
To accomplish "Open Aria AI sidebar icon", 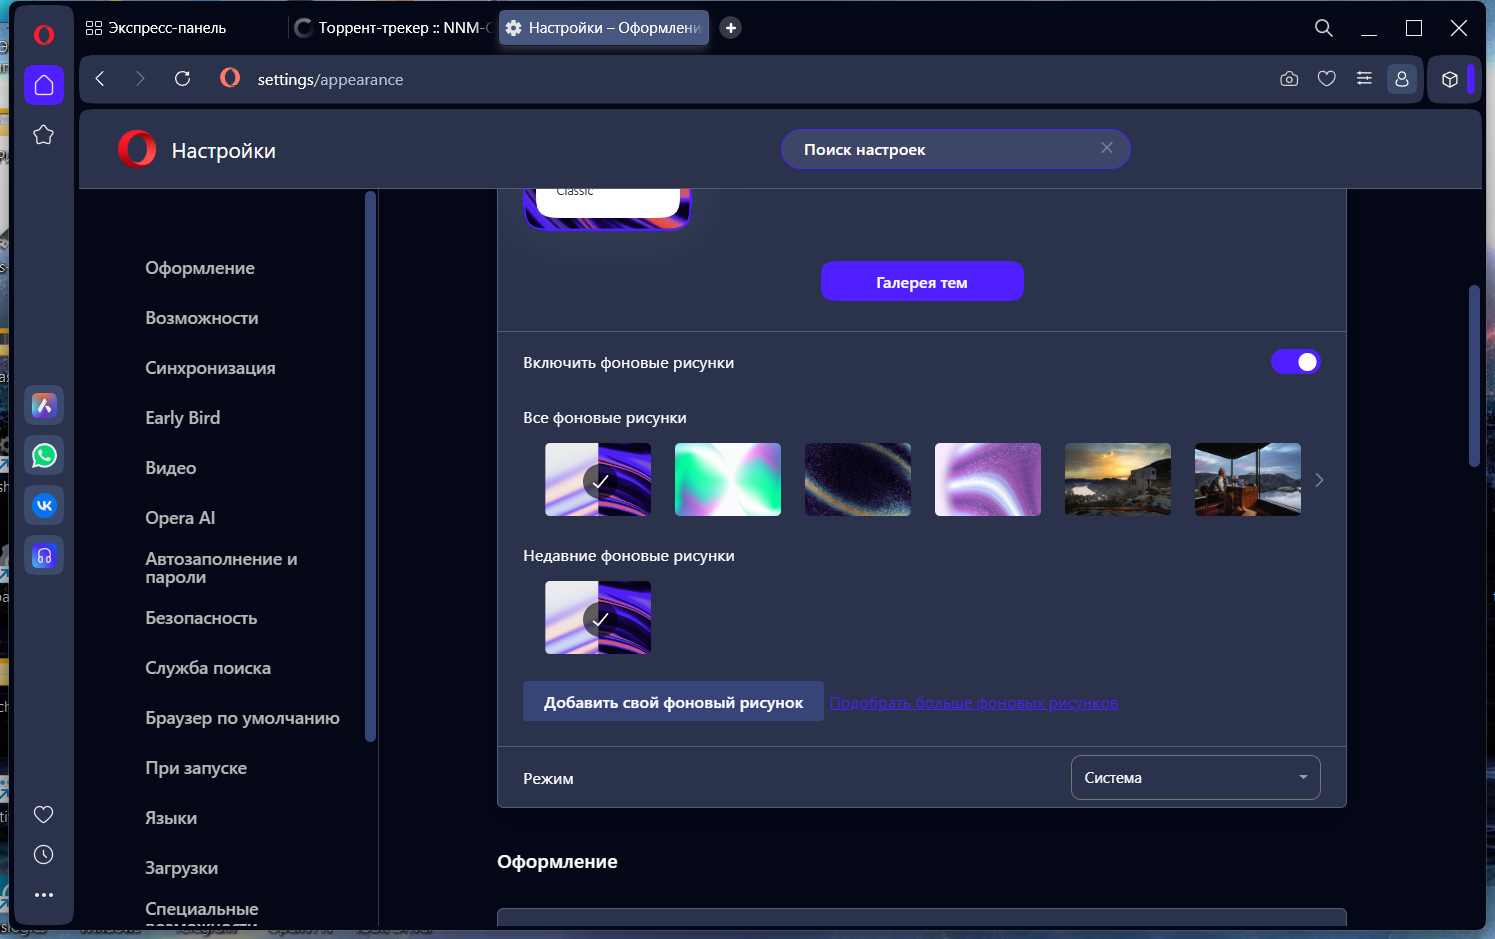I will pyautogui.click(x=44, y=406).
